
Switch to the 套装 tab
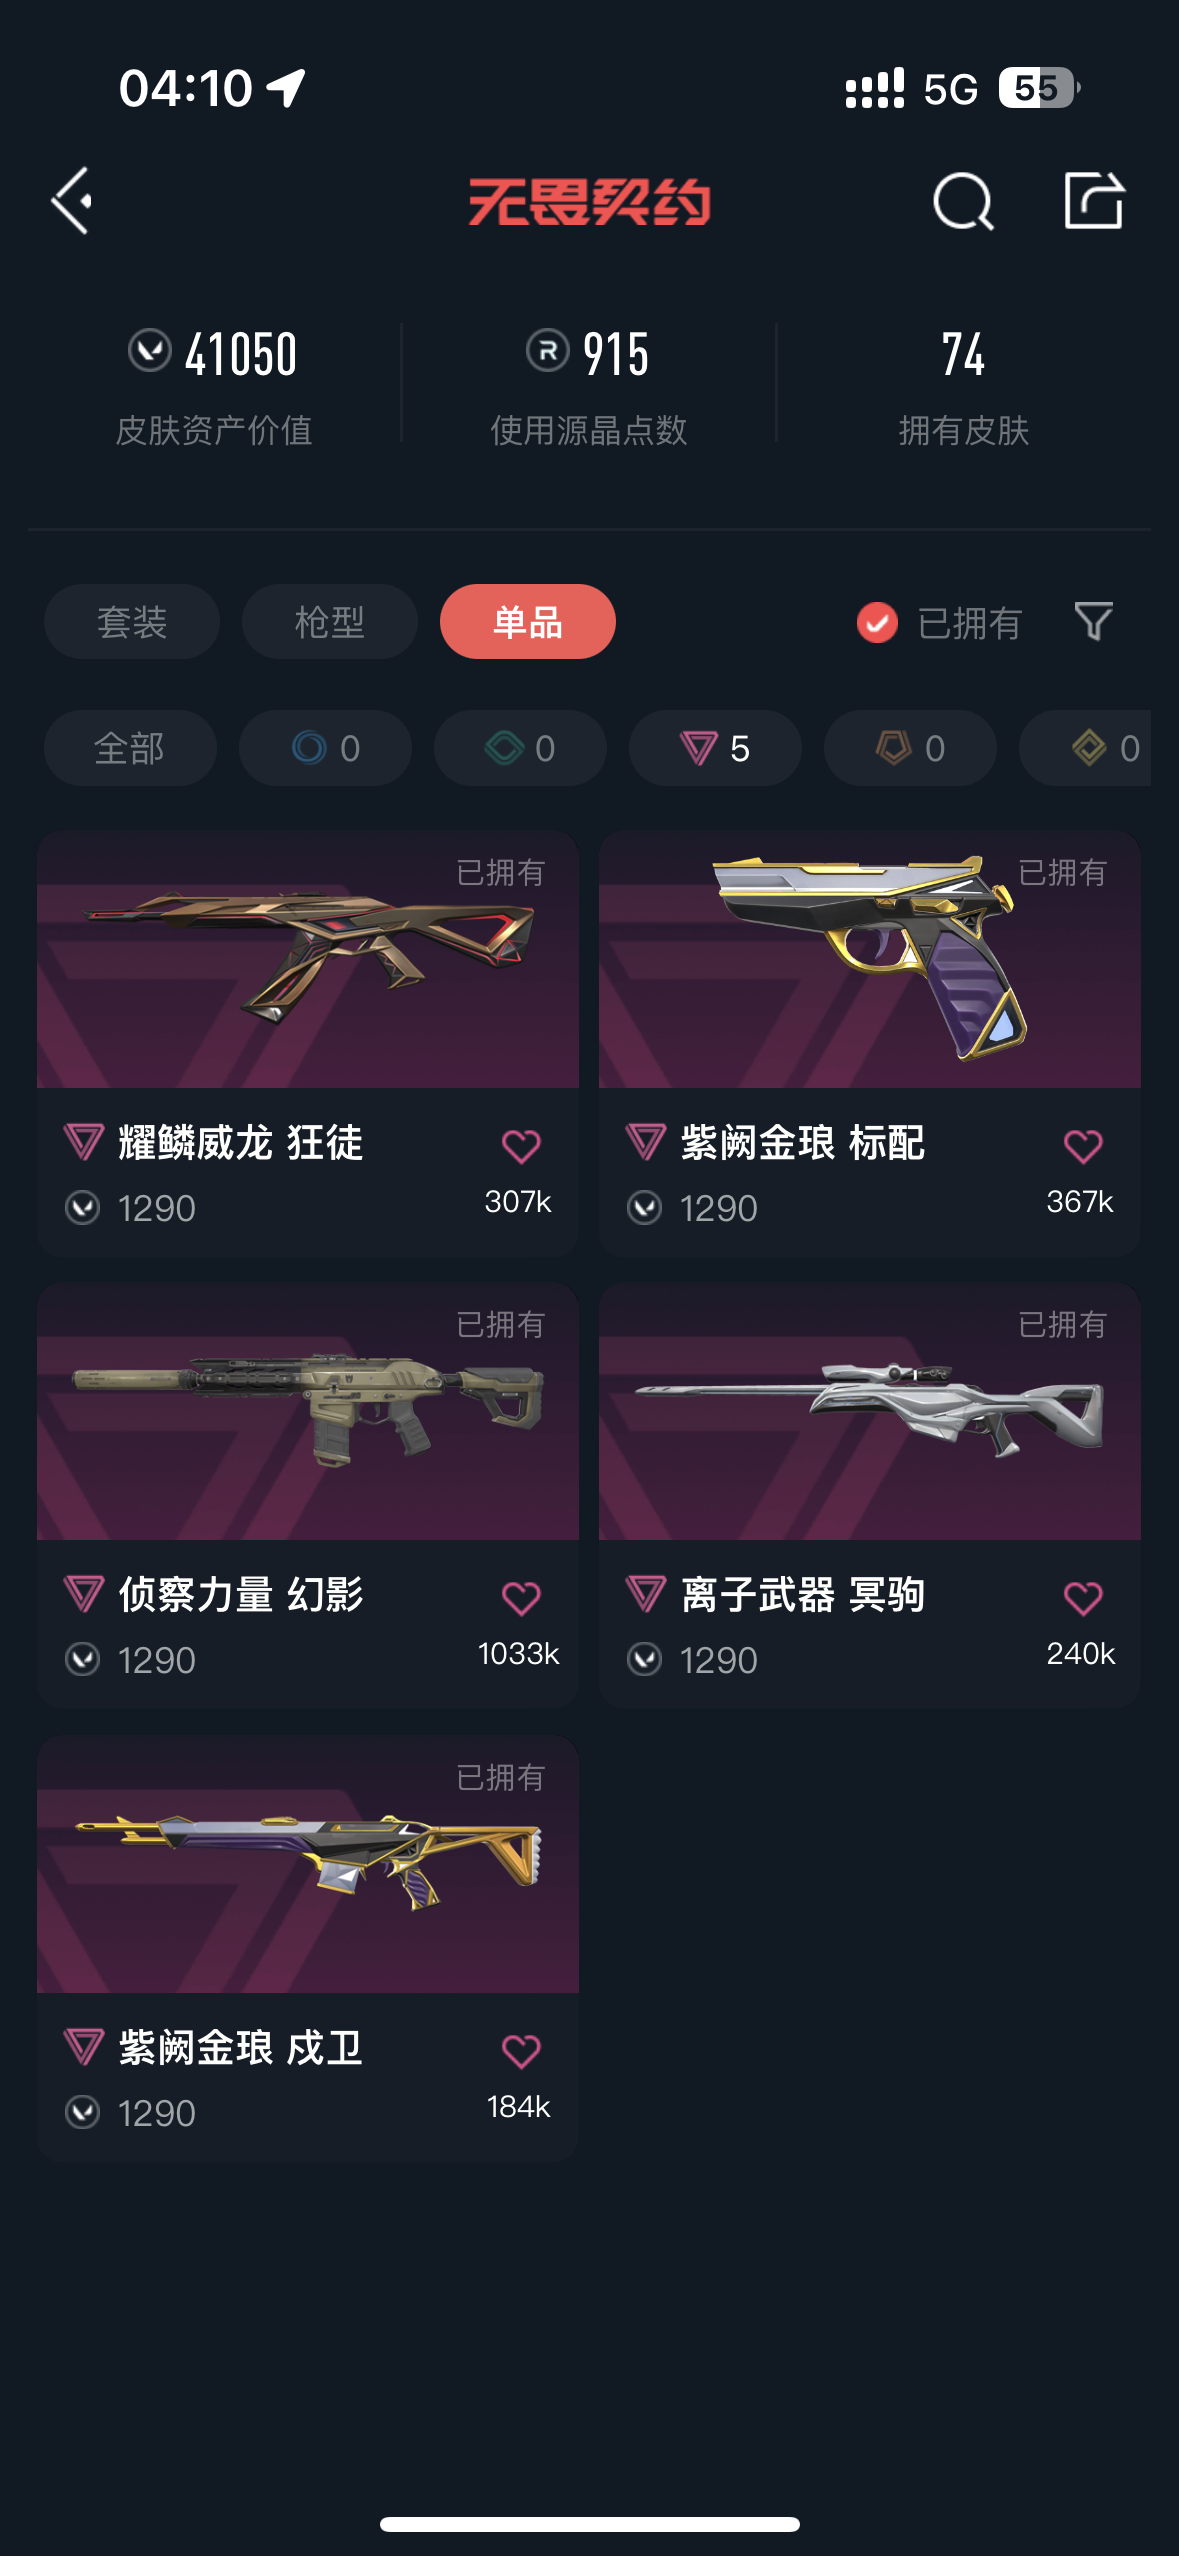point(132,622)
